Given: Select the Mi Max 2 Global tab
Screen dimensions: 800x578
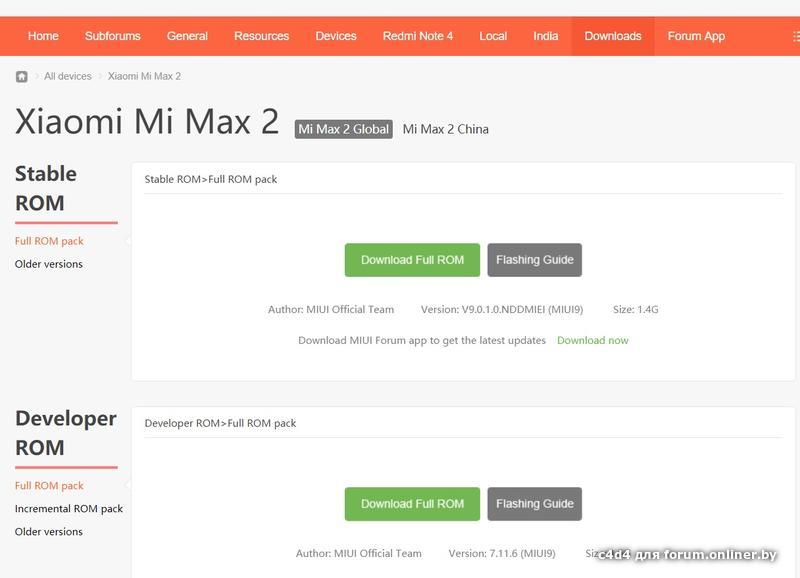Looking at the screenshot, I should [343, 129].
